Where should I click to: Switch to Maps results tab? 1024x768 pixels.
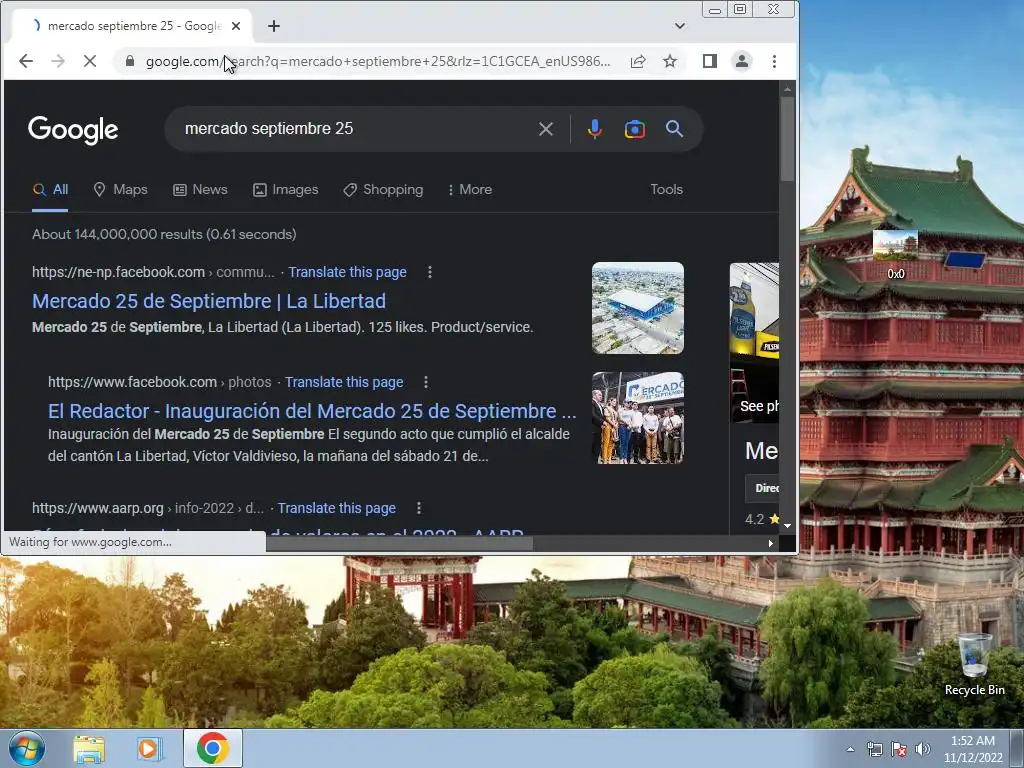click(x=121, y=189)
